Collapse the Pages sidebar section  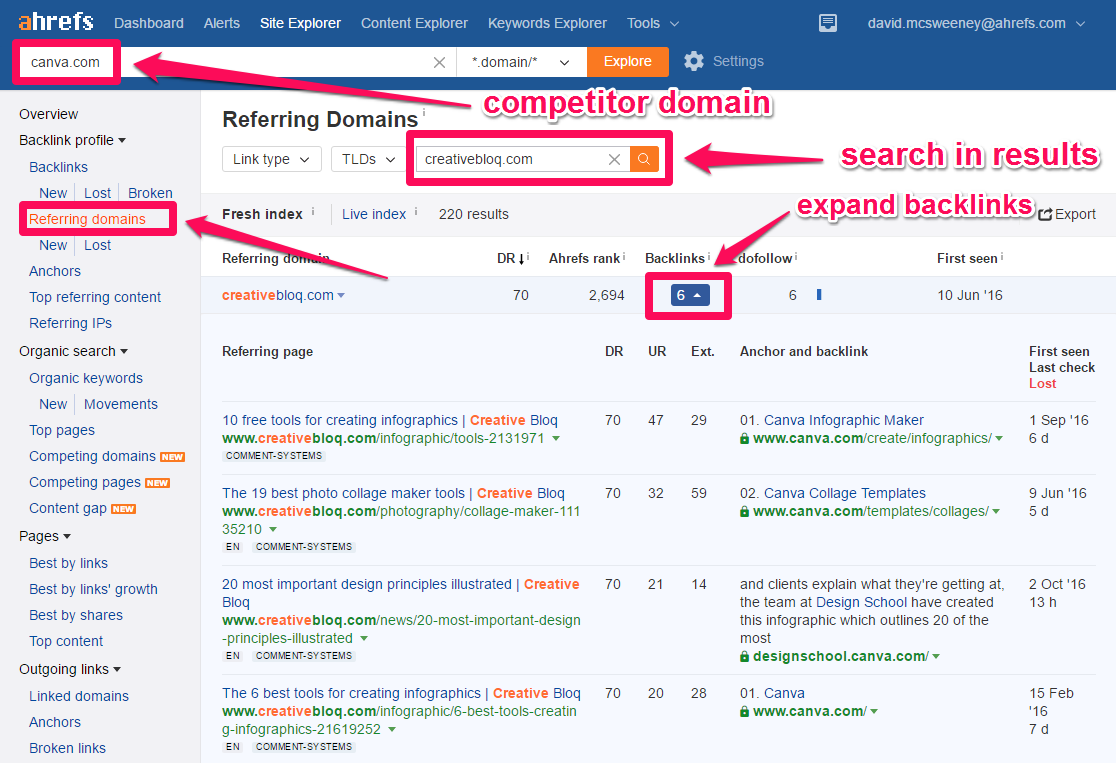click(45, 536)
